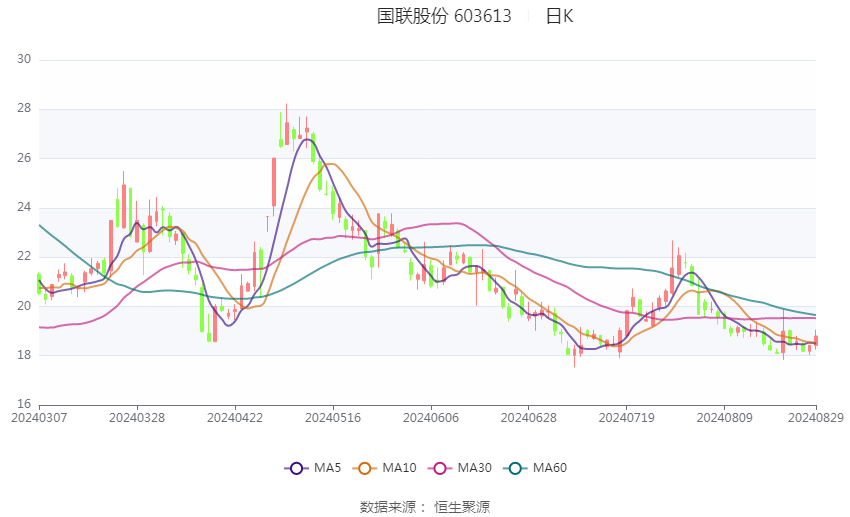The image size is (850, 517).
Task: Toggle the MA10 legend marker
Action: (365, 468)
